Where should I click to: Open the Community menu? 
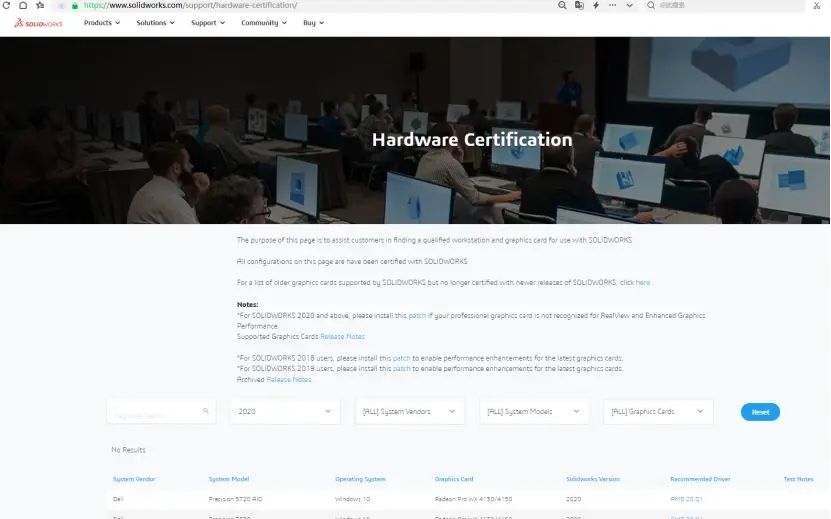click(264, 23)
